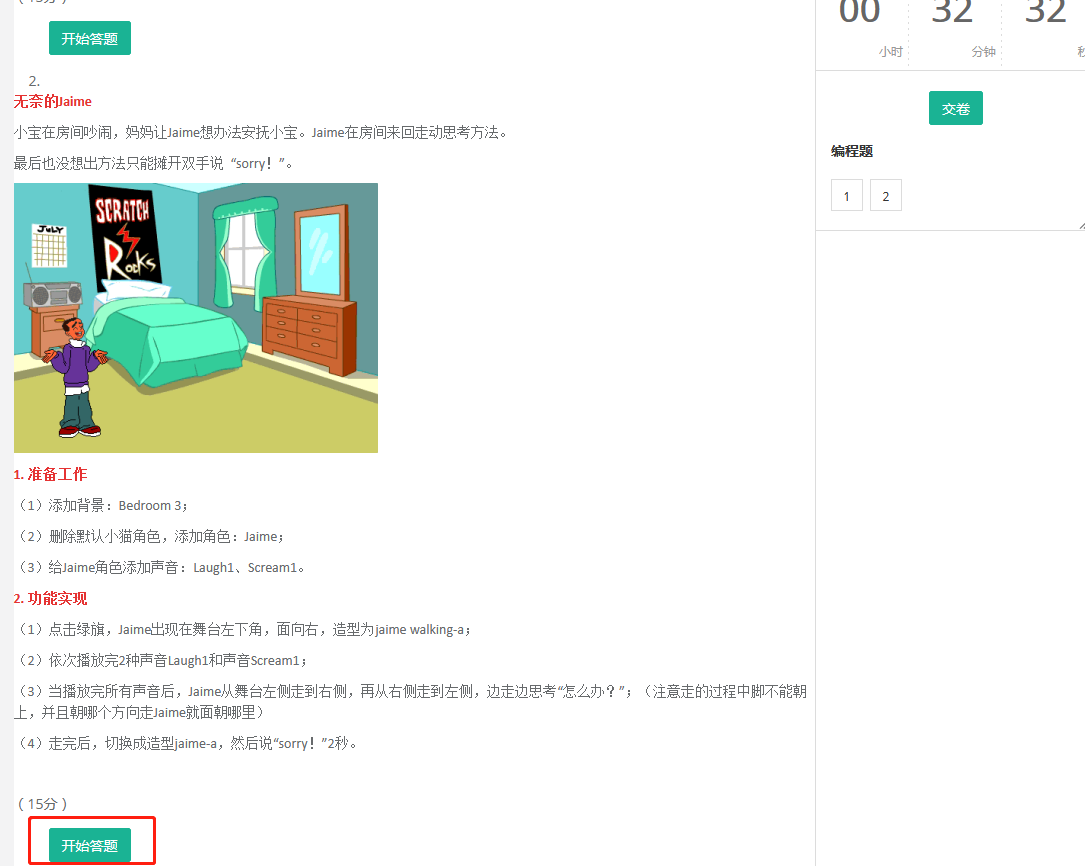Click sentence starting 小宝在房间吵闹
This screenshot has width=1085, height=866.
(x=261, y=133)
